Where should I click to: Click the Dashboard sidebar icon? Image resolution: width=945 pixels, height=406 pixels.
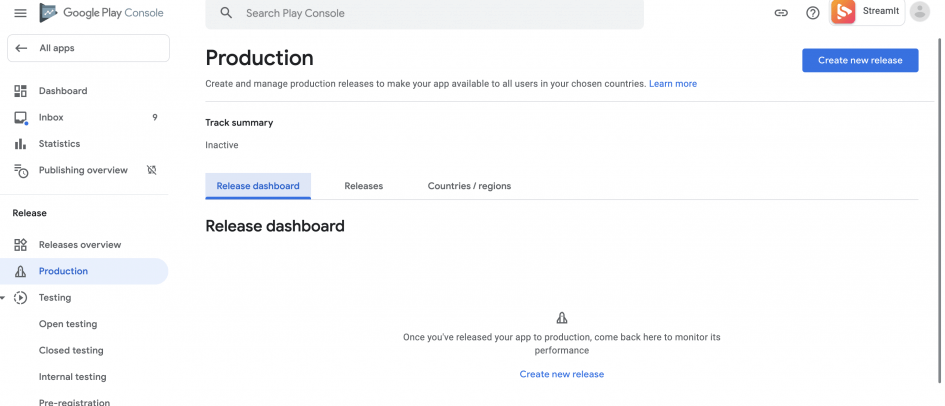(20, 91)
